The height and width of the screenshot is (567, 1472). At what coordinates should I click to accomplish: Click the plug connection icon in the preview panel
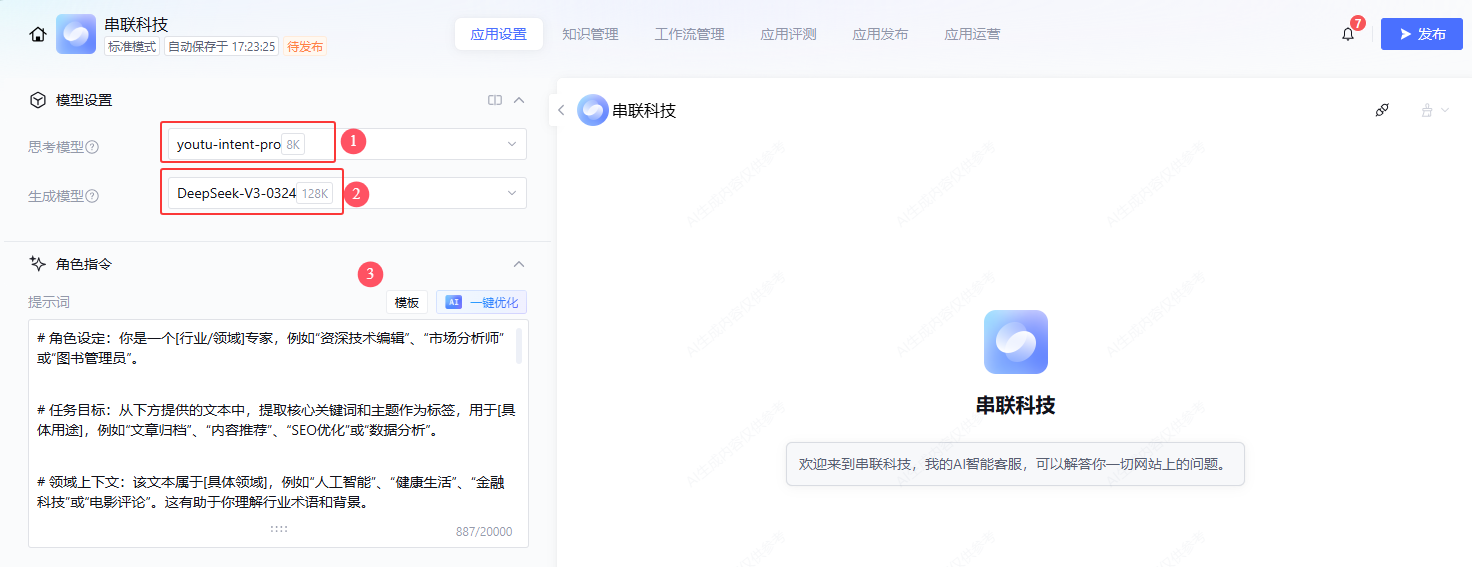click(x=1382, y=110)
